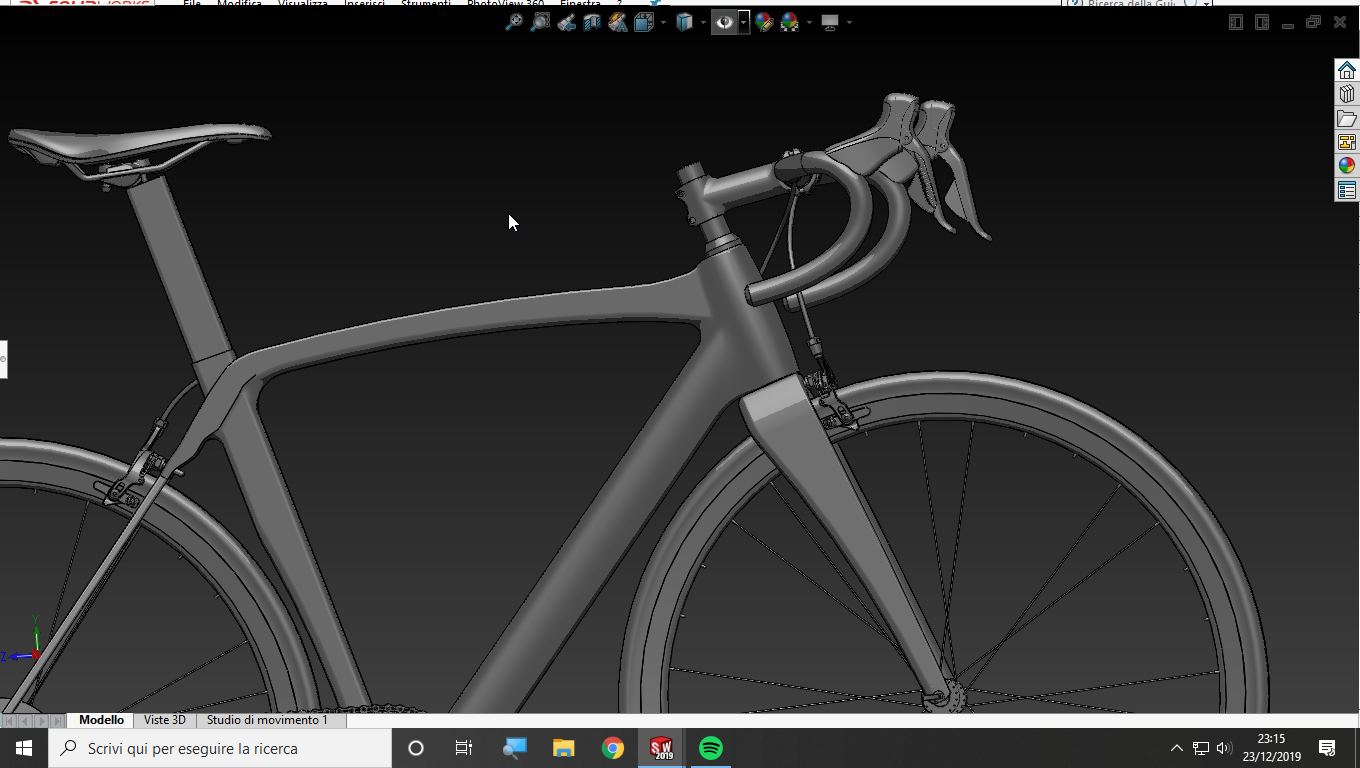
Task: Go back to the Previous View
Action: pos(566,22)
